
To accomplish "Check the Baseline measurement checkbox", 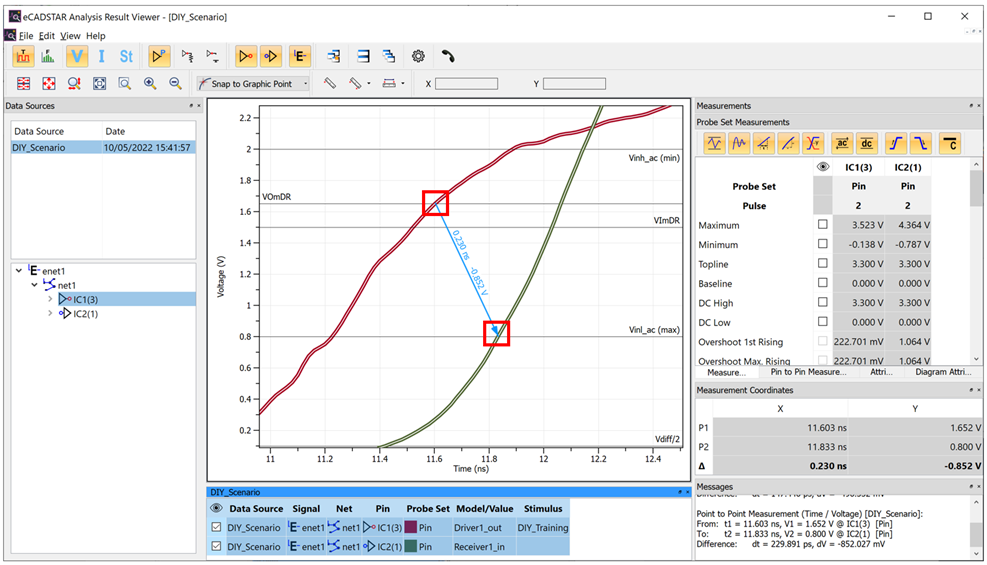I will (x=823, y=282).
